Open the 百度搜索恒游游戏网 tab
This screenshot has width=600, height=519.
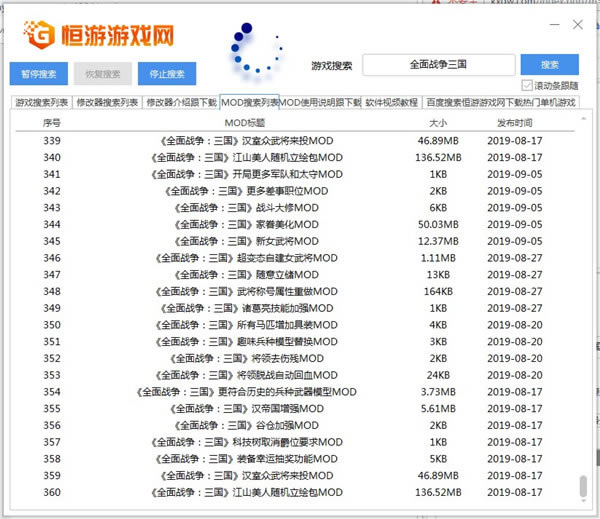(501, 103)
